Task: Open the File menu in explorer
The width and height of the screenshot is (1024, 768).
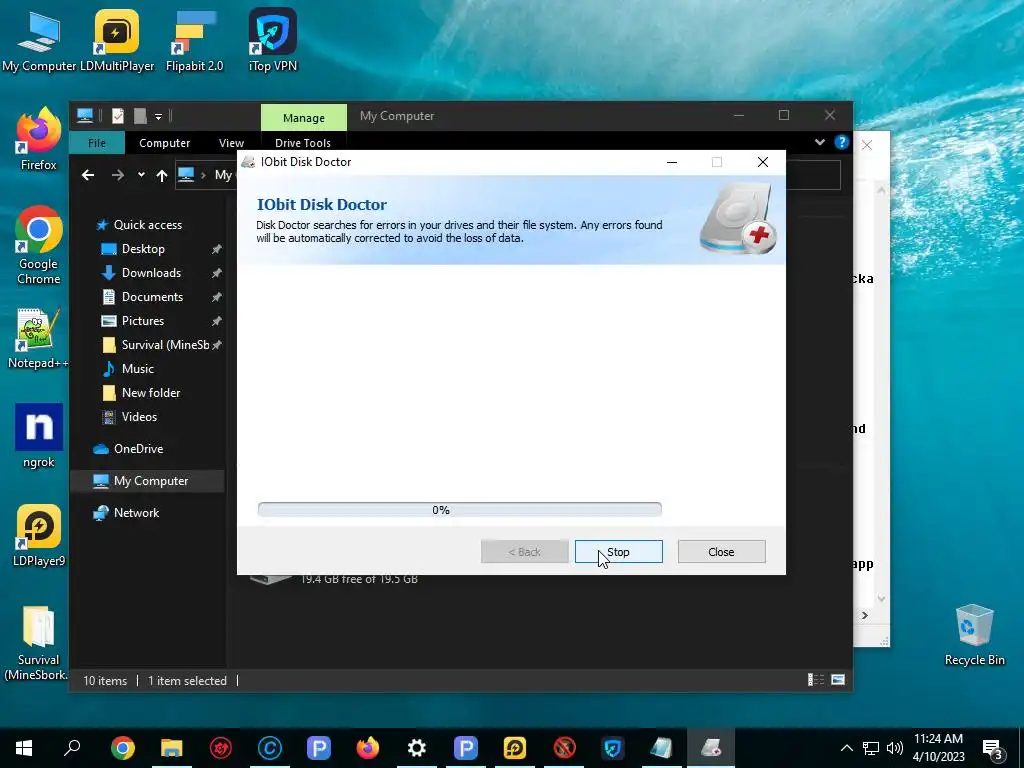Action: (97, 142)
